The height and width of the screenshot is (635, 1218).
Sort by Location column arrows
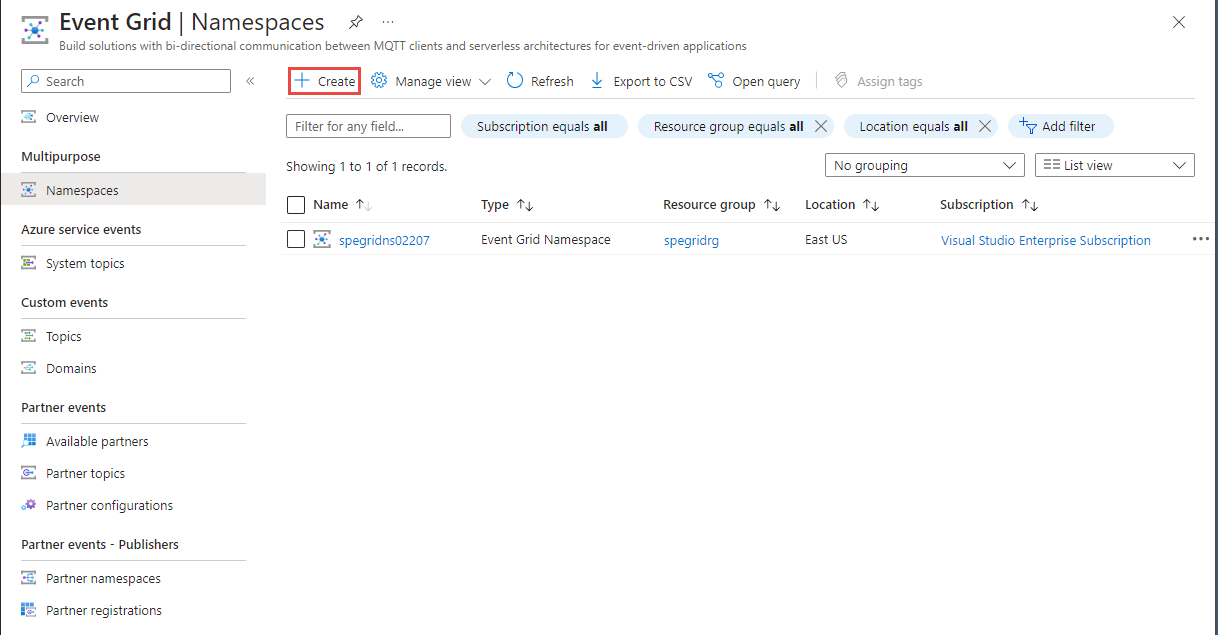[x=871, y=205]
